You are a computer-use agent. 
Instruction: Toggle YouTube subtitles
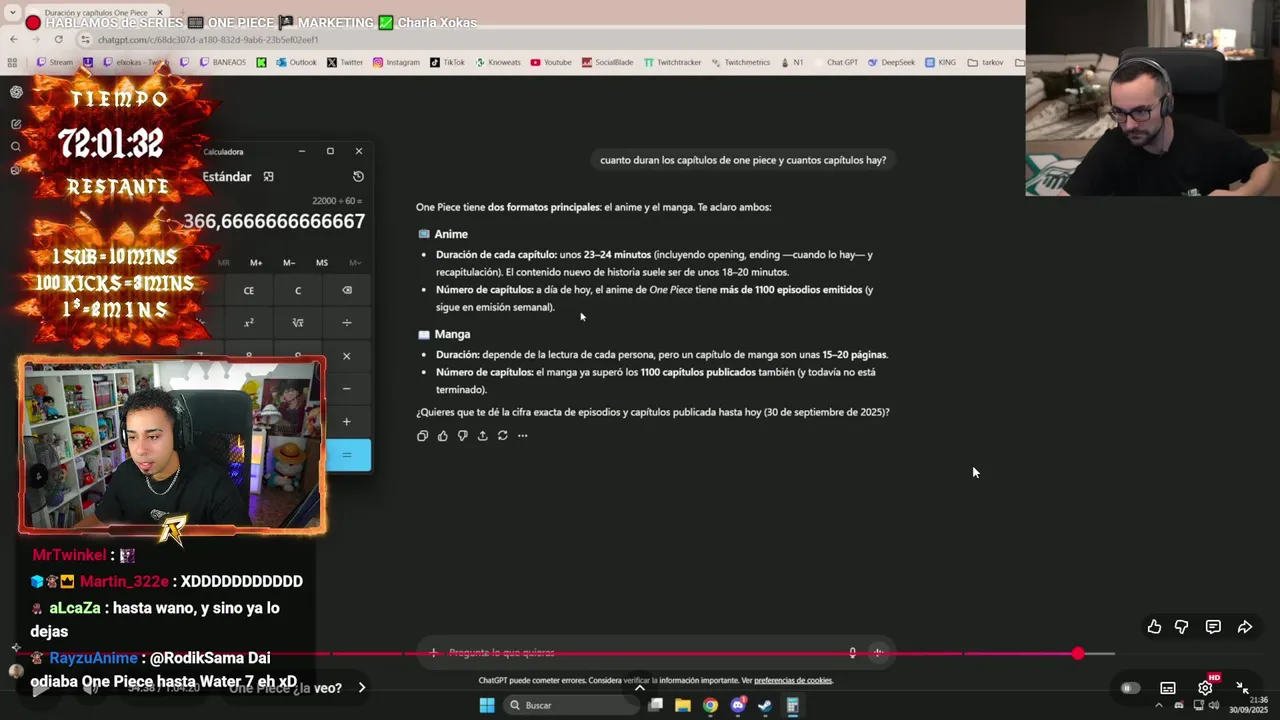click(x=1167, y=688)
